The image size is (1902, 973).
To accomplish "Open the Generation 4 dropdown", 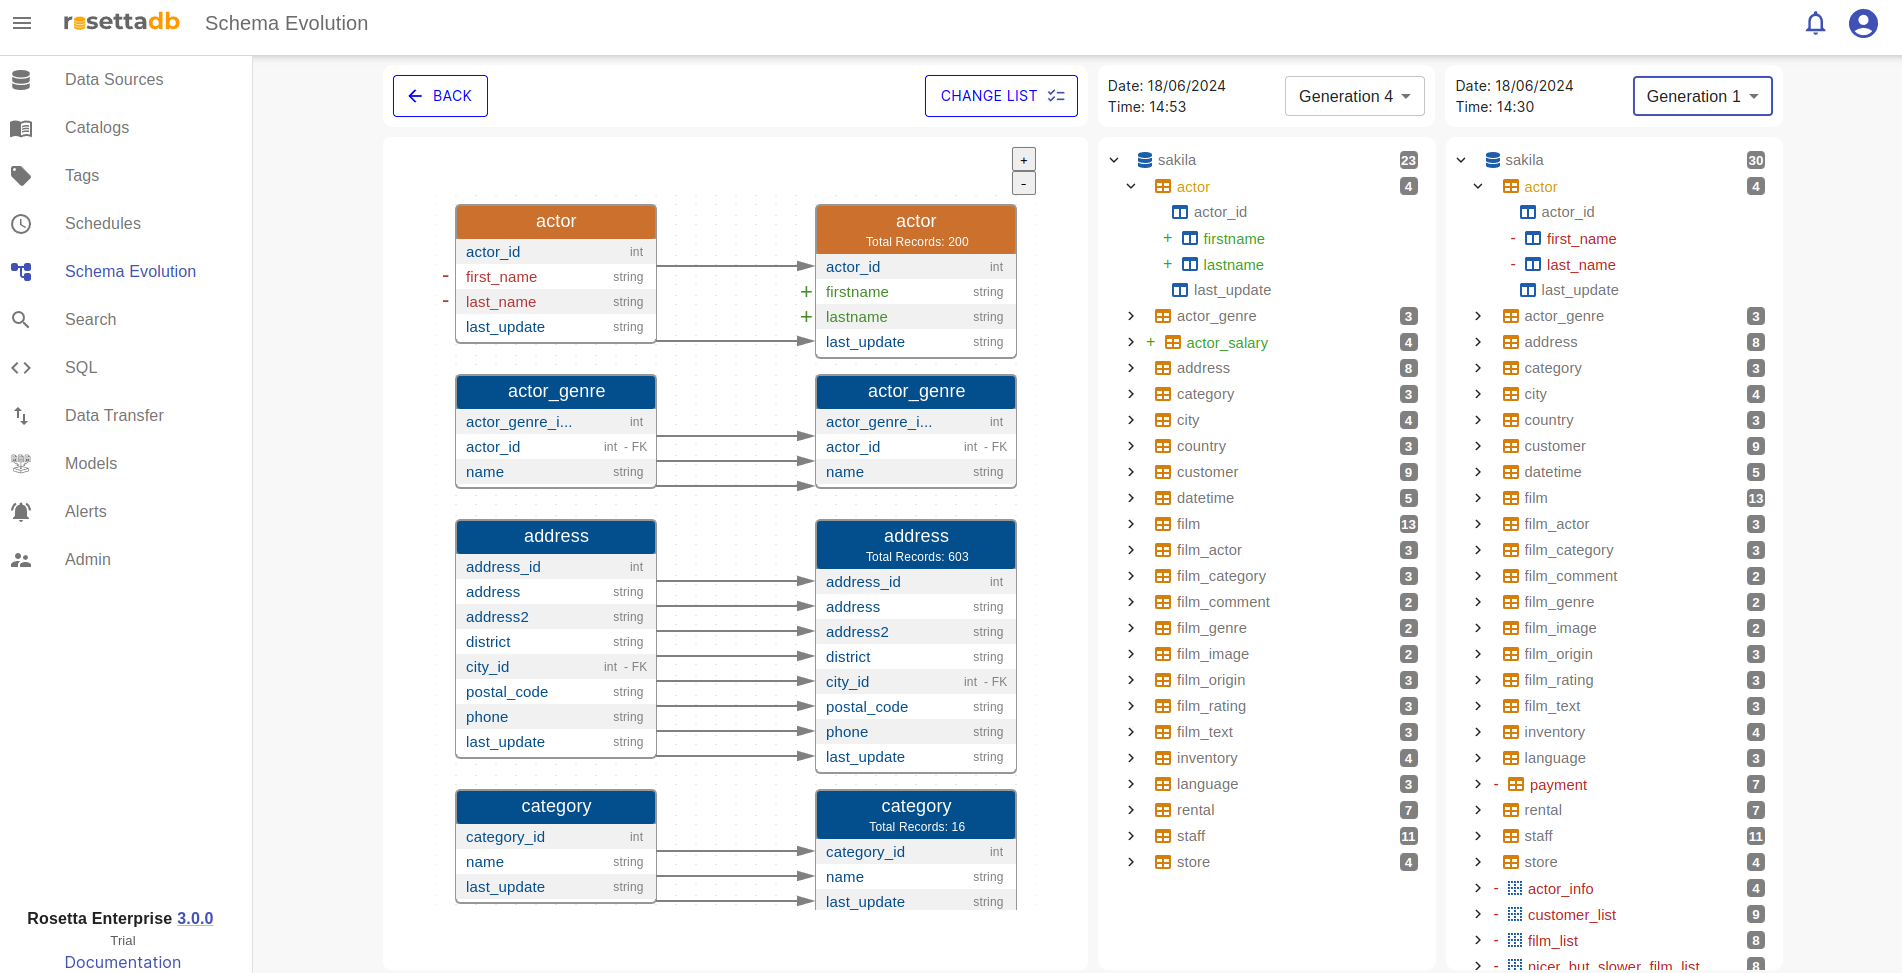I will (1354, 96).
